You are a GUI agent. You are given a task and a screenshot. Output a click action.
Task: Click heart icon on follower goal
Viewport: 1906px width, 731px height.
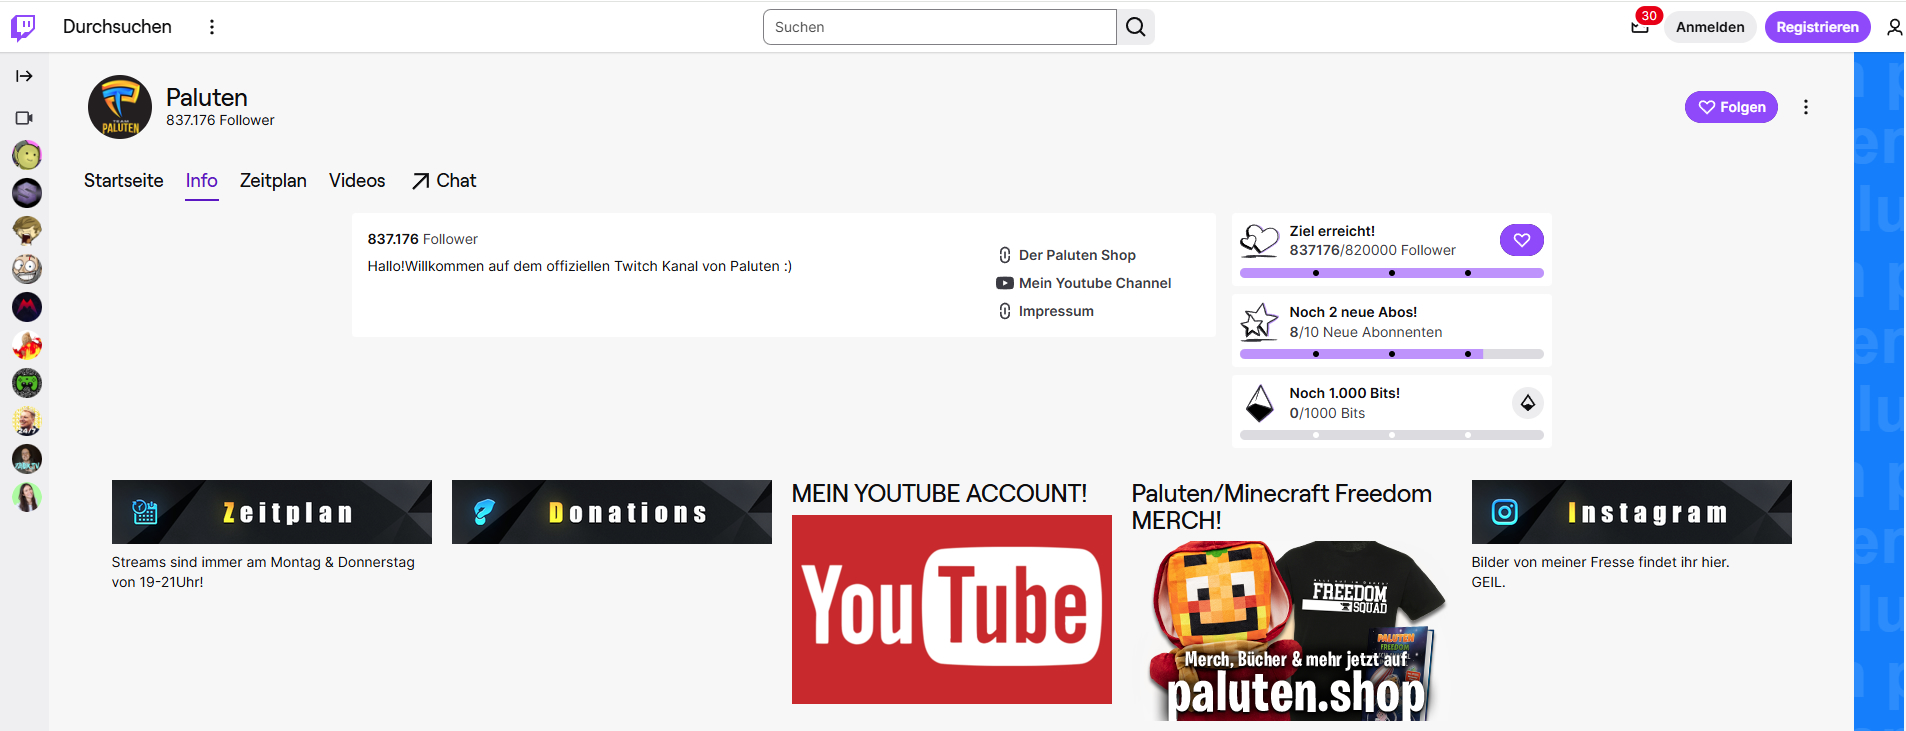(1521, 240)
